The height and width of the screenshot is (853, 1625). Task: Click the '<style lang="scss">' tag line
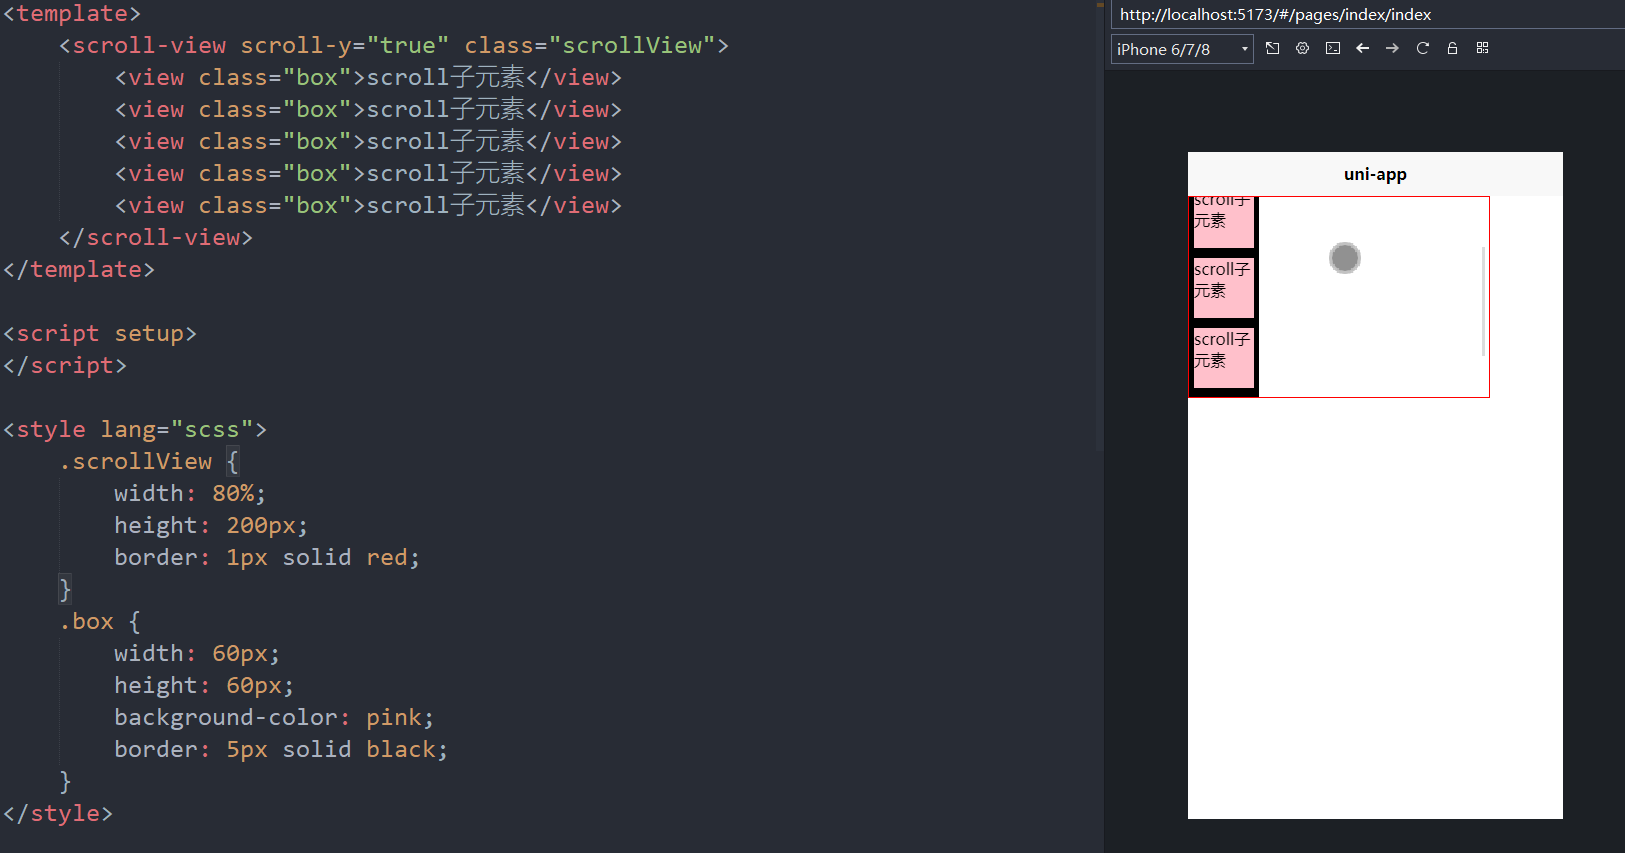point(135,430)
